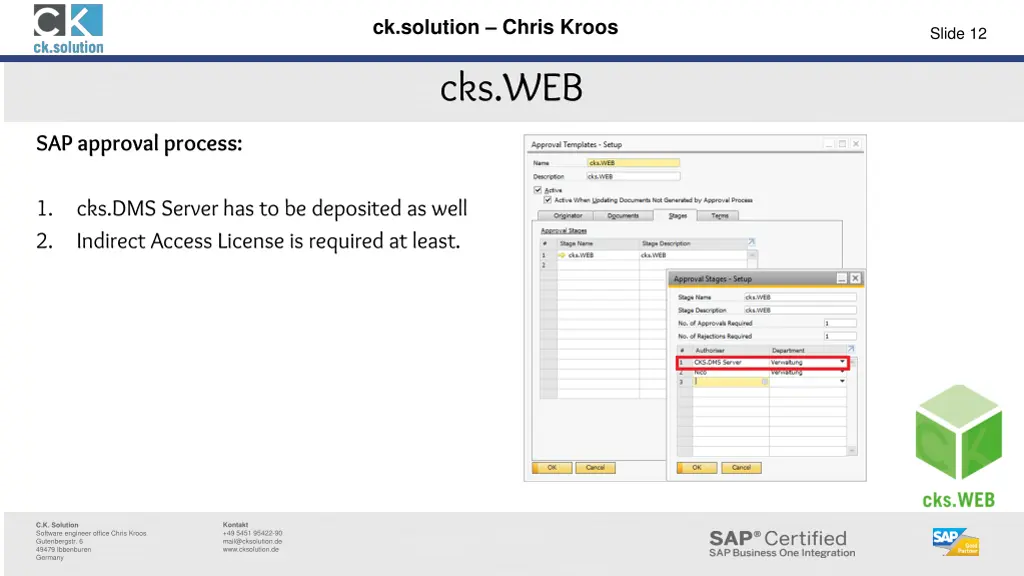Click the SAP Gold Partner badge
The width and height of the screenshot is (1024, 576).
(x=956, y=542)
